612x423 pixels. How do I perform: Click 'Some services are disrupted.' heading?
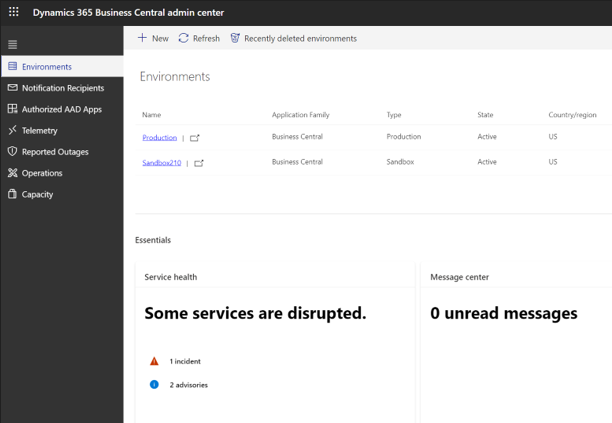pyautogui.click(x=255, y=313)
